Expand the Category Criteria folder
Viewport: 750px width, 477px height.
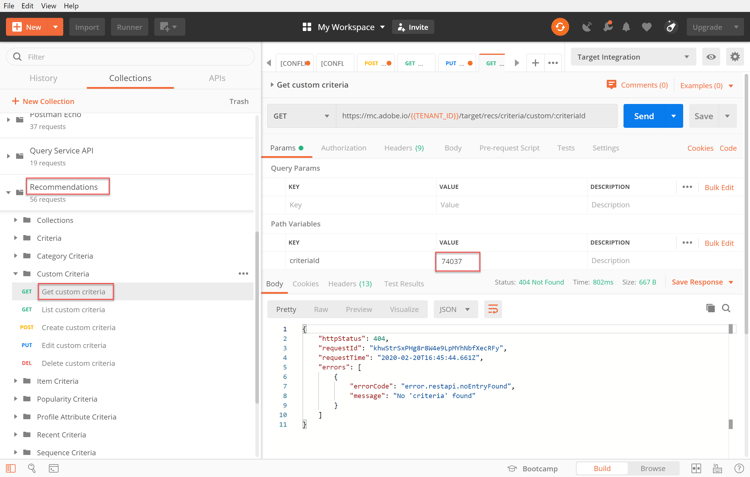15,256
